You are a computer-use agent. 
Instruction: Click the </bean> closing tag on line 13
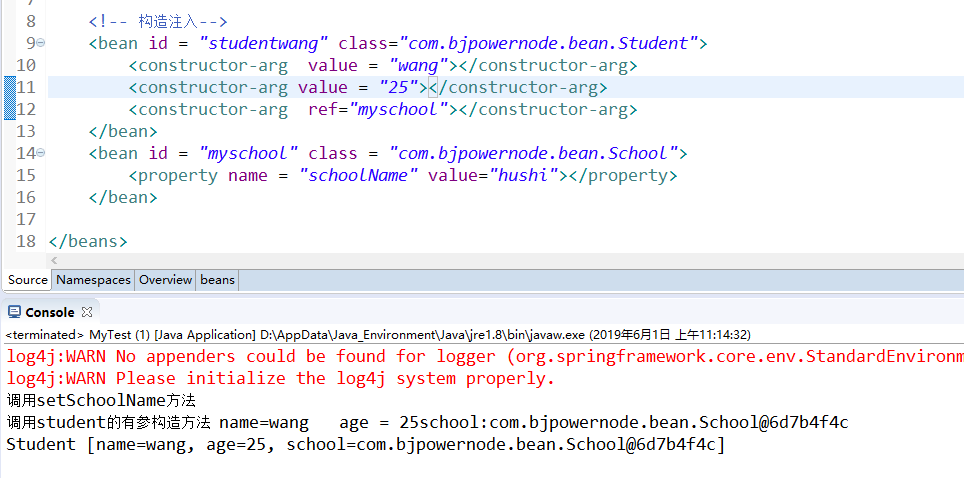click(123, 131)
